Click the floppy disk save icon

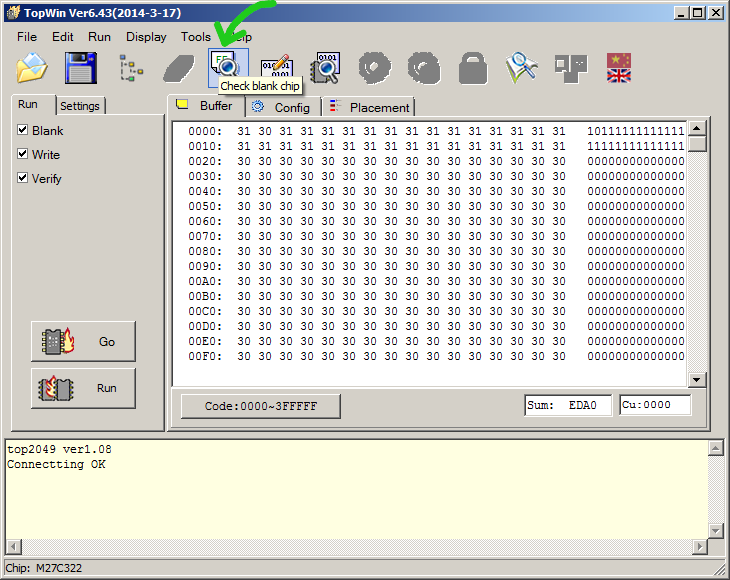point(80,68)
